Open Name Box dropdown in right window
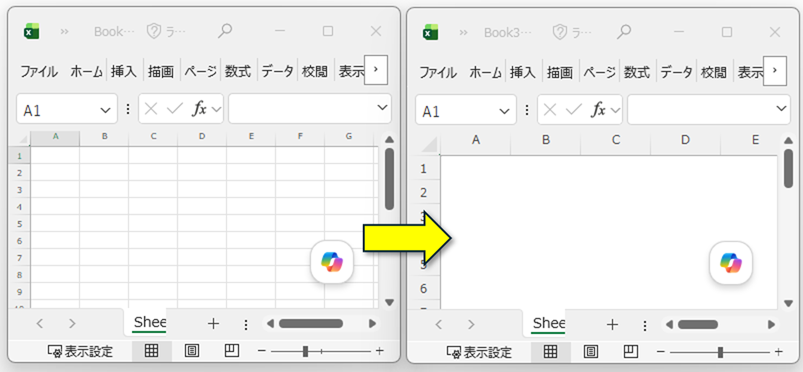Image resolution: width=803 pixels, height=372 pixels. click(504, 110)
